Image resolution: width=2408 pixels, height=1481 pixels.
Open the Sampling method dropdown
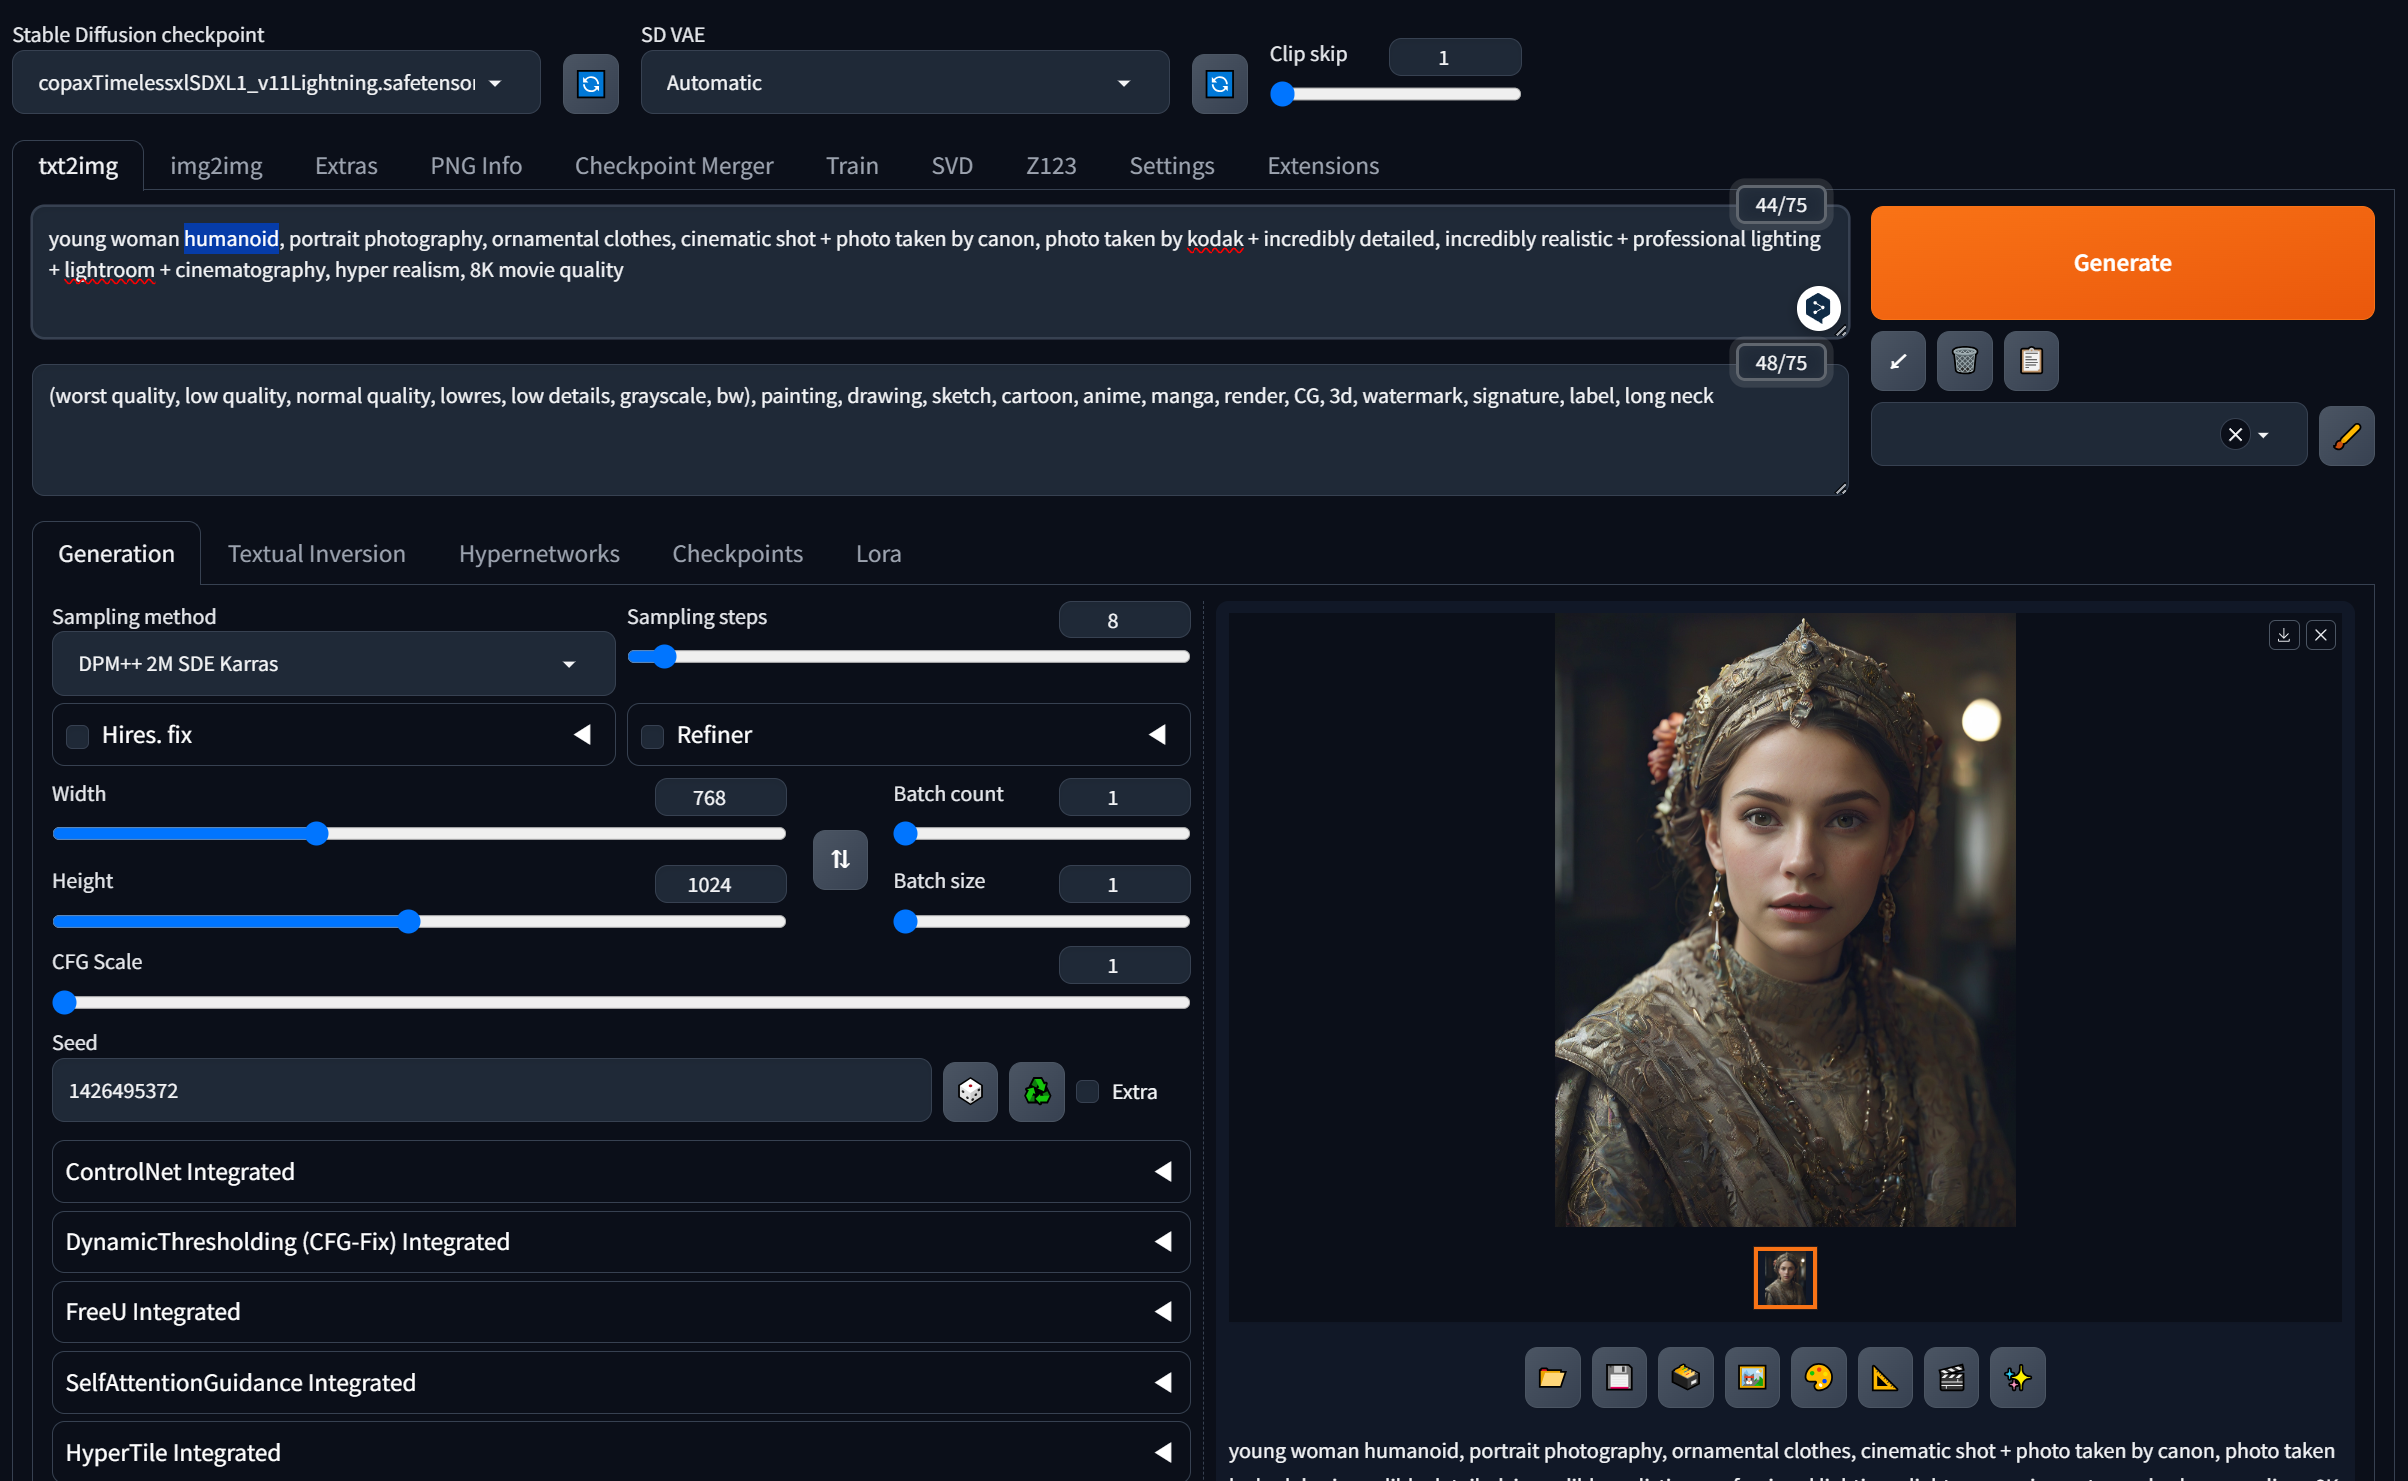coord(333,664)
